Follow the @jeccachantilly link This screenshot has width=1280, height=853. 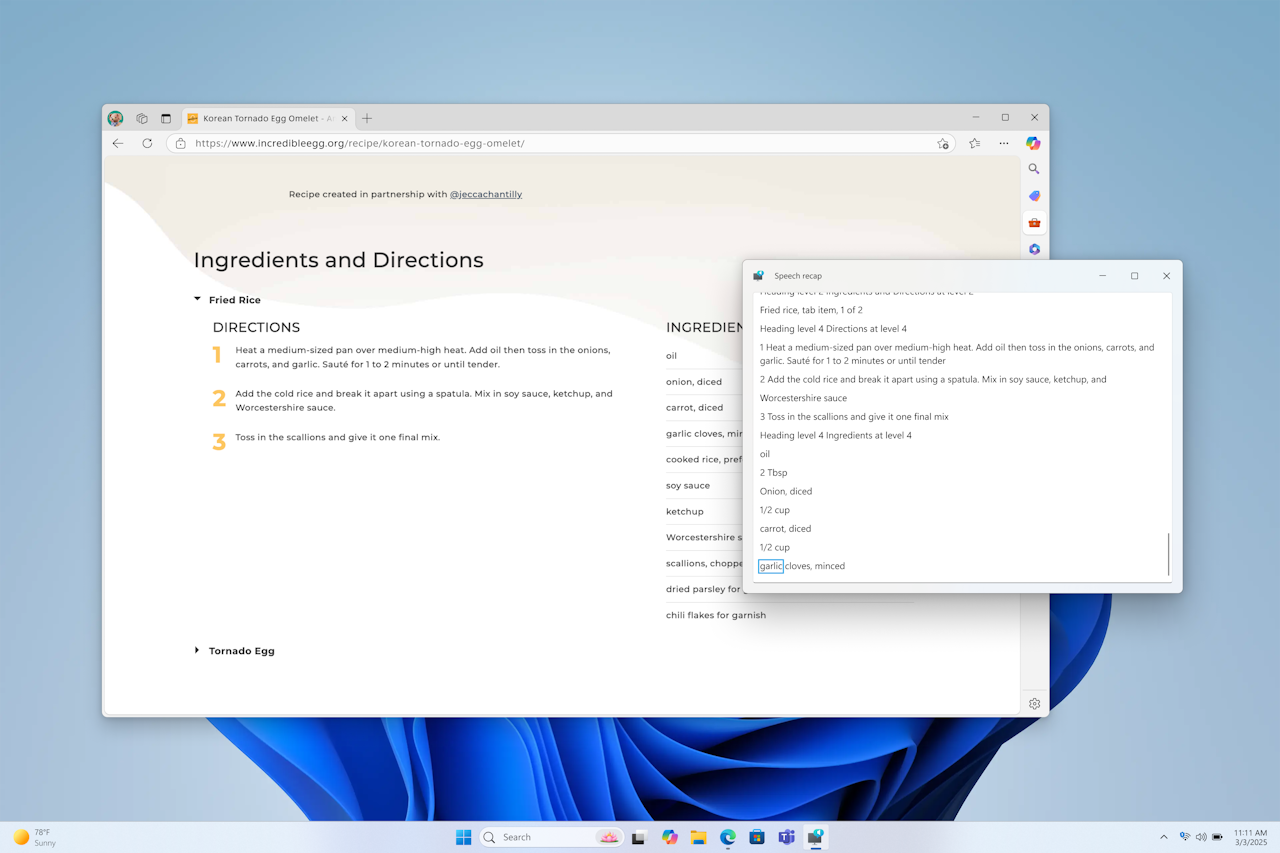point(486,194)
